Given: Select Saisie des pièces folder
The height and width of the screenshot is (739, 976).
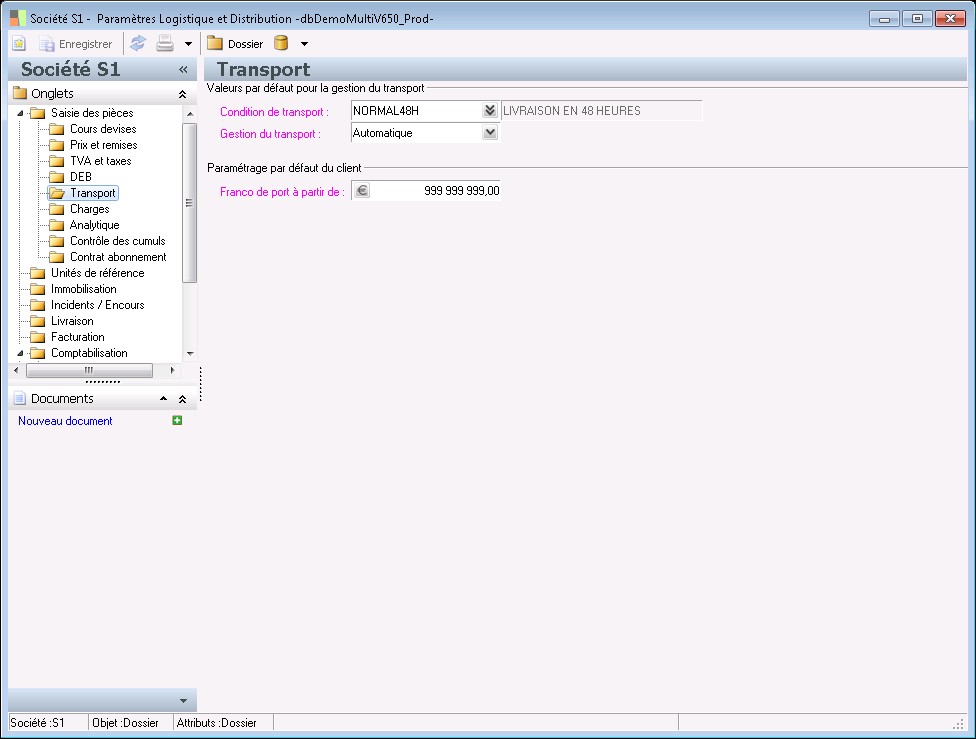Looking at the screenshot, I should (92, 113).
